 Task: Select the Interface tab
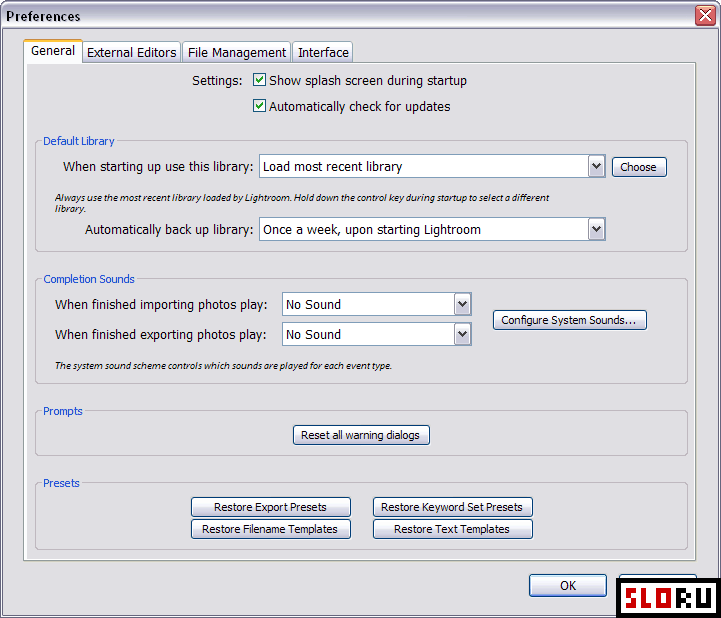coord(323,52)
